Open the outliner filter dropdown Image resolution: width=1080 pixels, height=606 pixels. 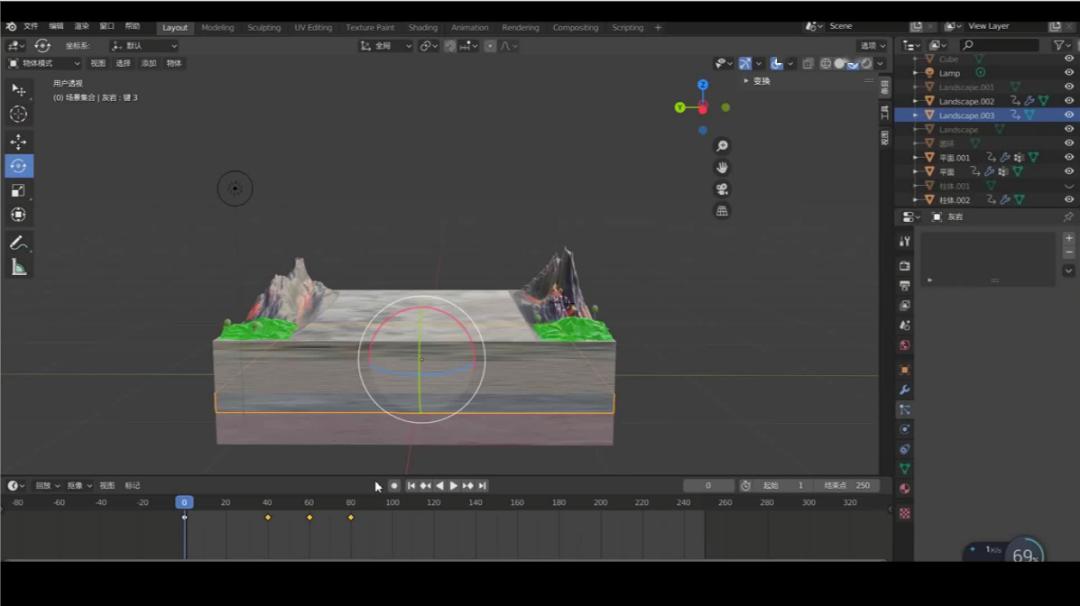click(x=1061, y=45)
